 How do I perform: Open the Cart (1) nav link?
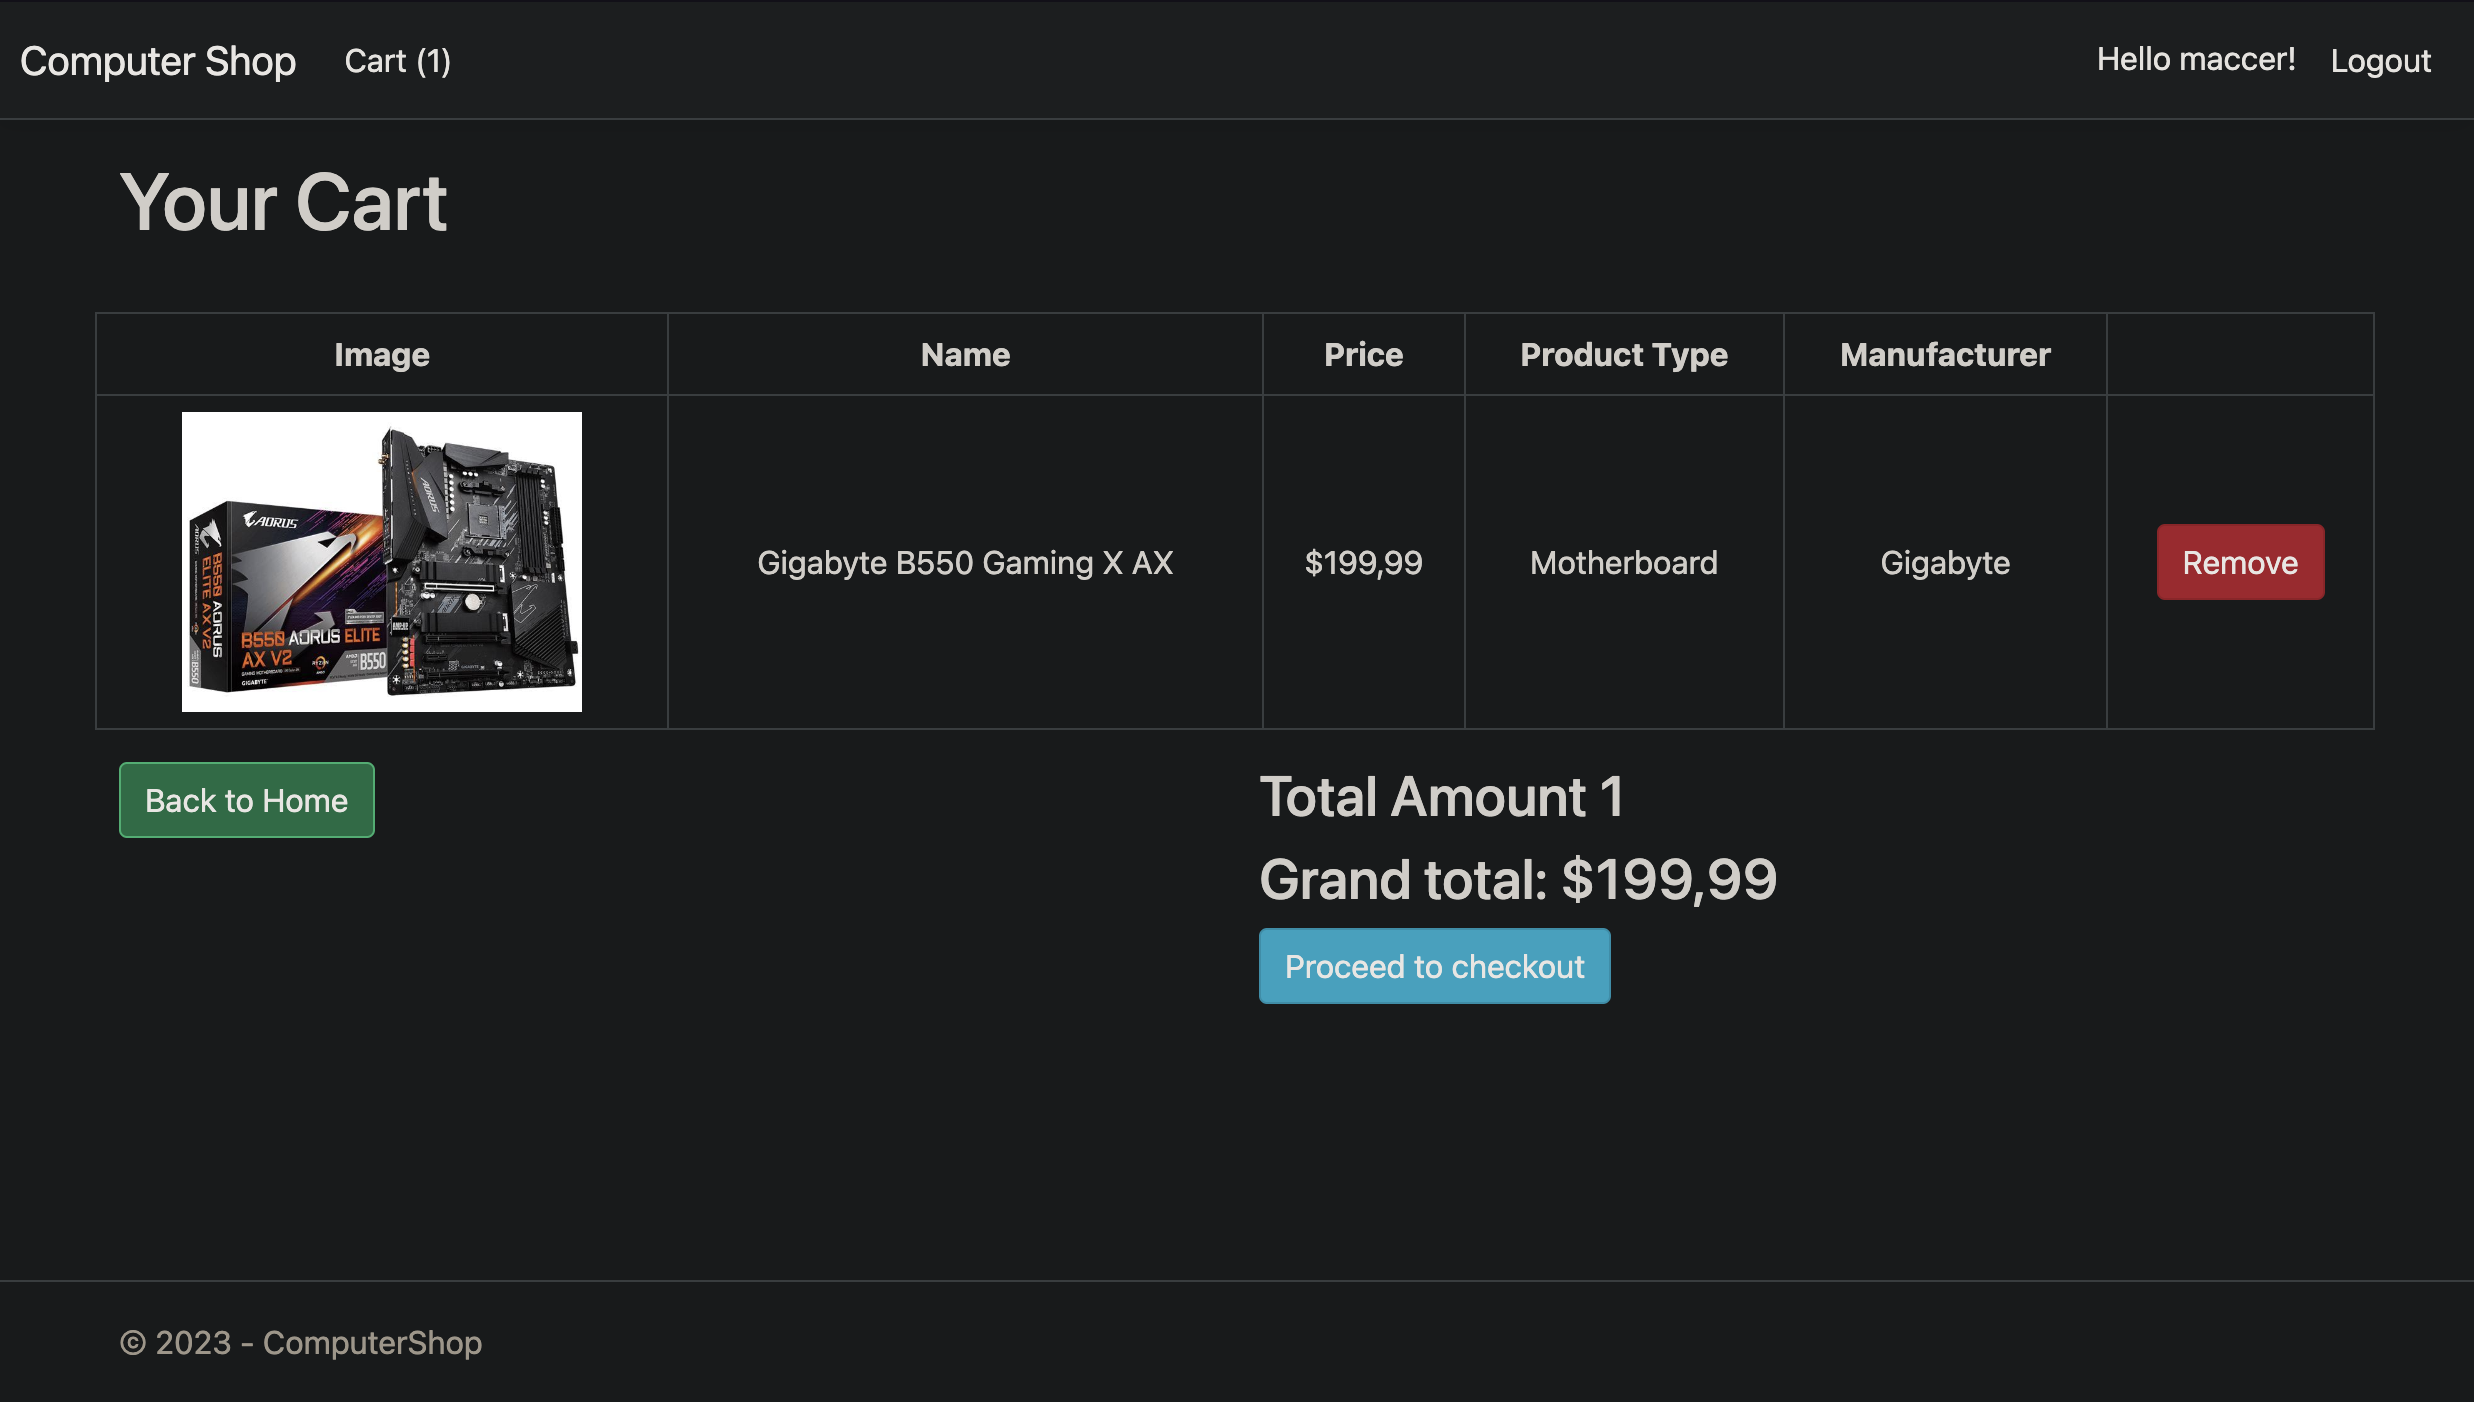point(397,61)
